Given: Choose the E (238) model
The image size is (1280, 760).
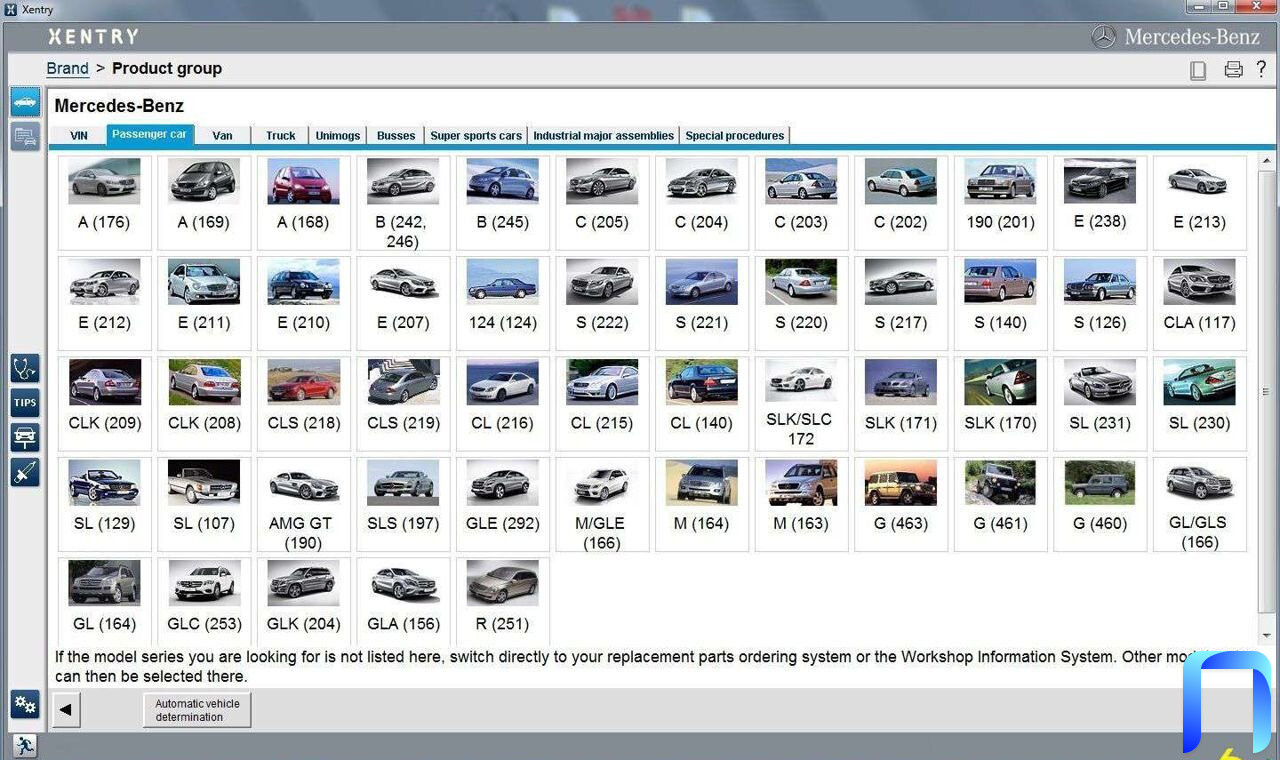Looking at the screenshot, I should pyautogui.click(x=1100, y=203).
